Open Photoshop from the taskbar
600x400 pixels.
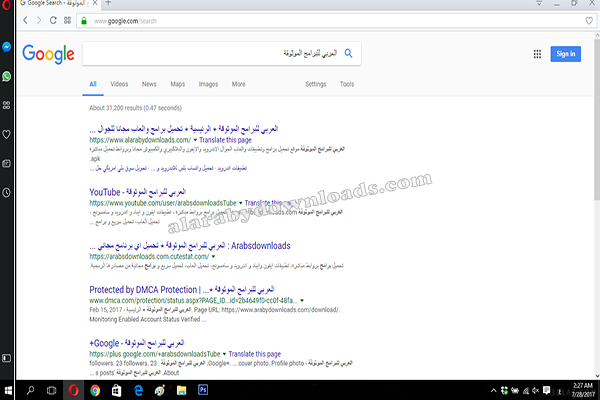[x=203, y=390]
